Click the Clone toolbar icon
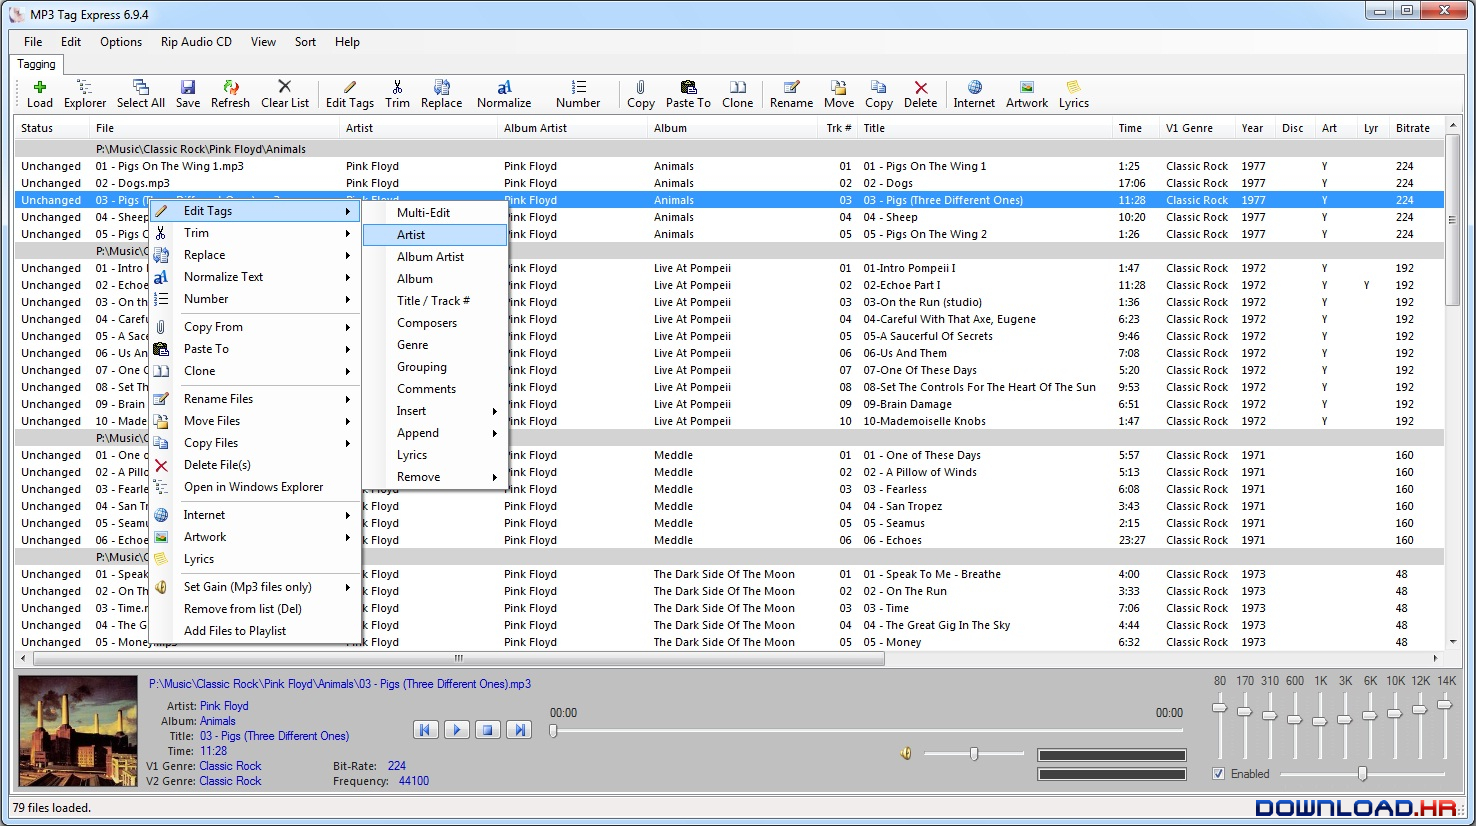This screenshot has height=826, width=1476. (738, 94)
